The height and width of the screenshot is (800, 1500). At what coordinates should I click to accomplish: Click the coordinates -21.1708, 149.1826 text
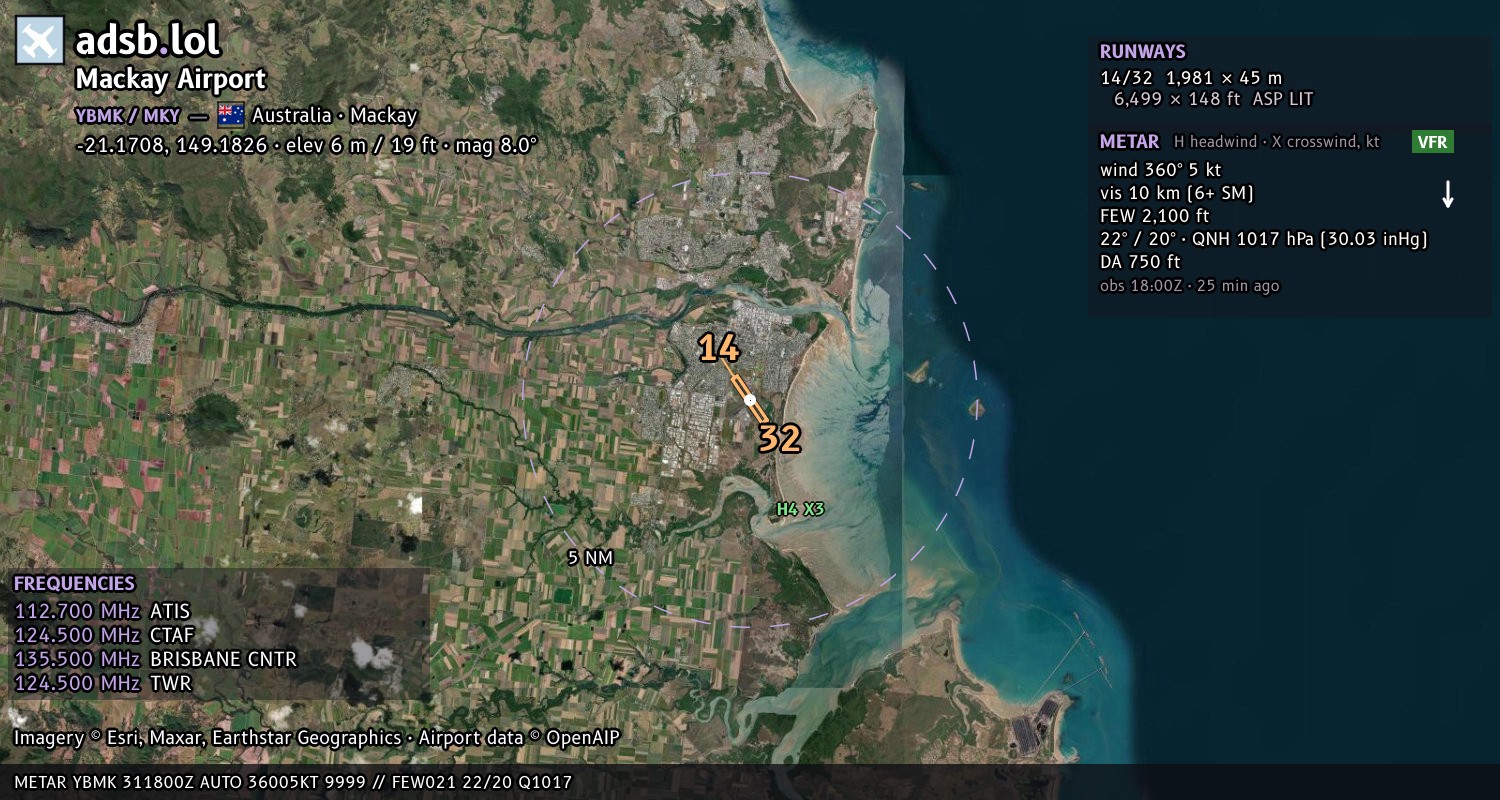pos(172,146)
